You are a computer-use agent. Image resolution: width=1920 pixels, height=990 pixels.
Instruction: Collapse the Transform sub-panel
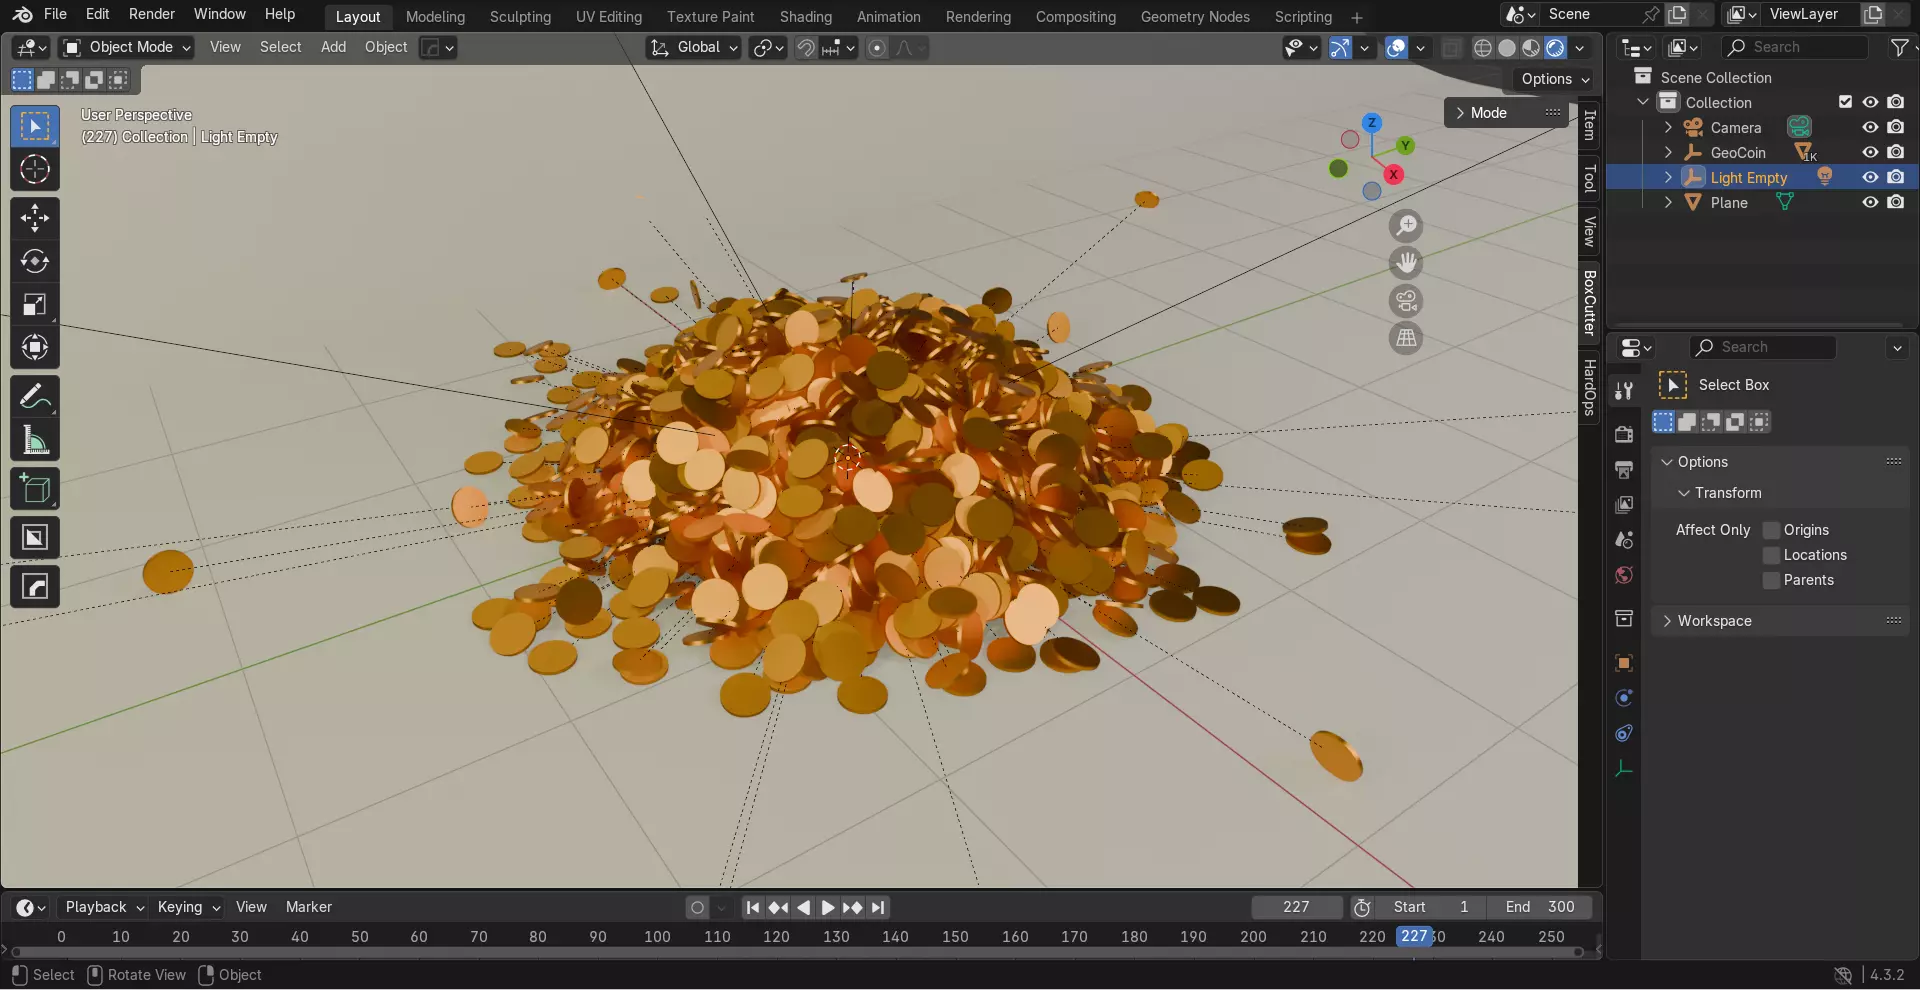coord(1685,493)
